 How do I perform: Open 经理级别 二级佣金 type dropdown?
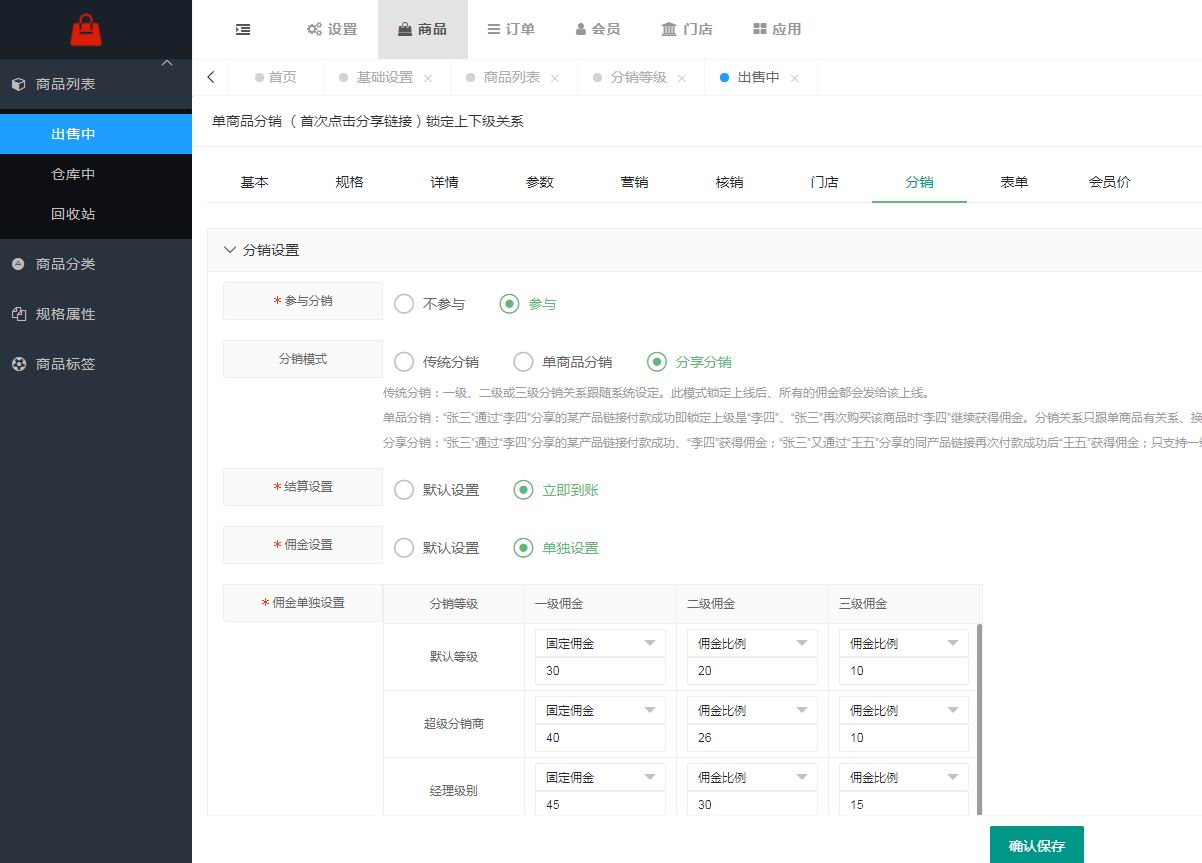[x=752, y=777]
